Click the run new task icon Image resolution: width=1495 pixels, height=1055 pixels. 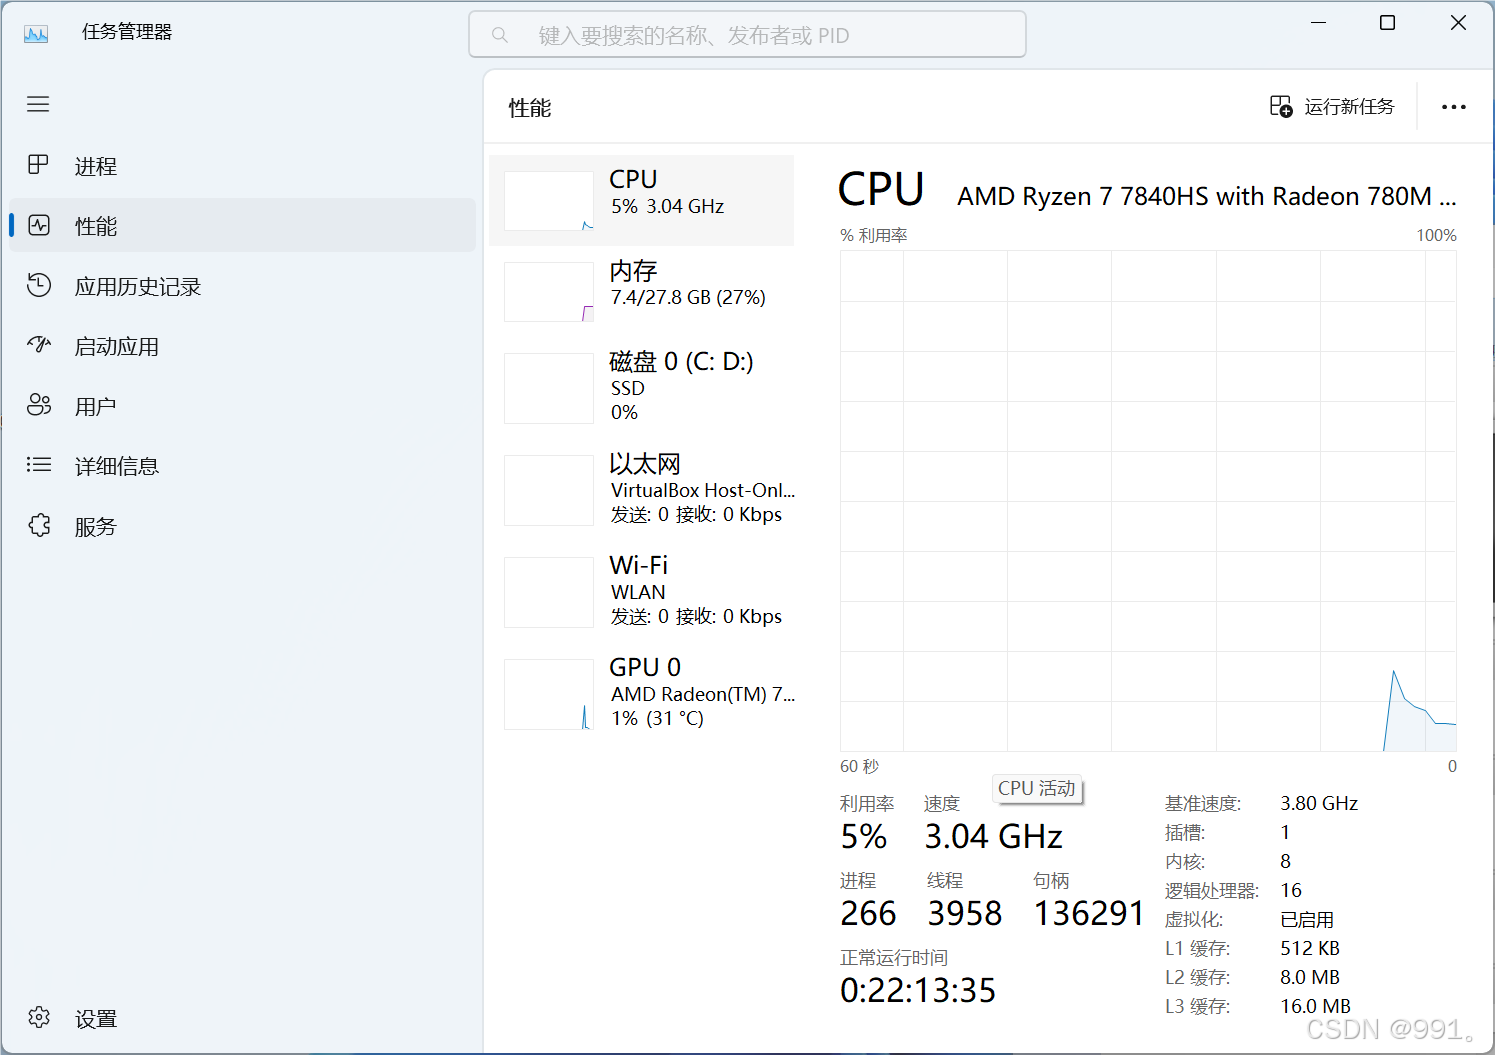(x=1281, y=106)
